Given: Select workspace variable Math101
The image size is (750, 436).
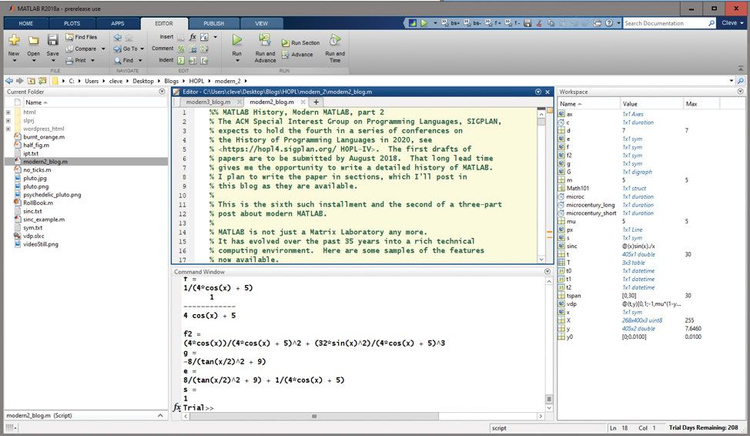Looking at the screenshot, I should click(578, 188).
